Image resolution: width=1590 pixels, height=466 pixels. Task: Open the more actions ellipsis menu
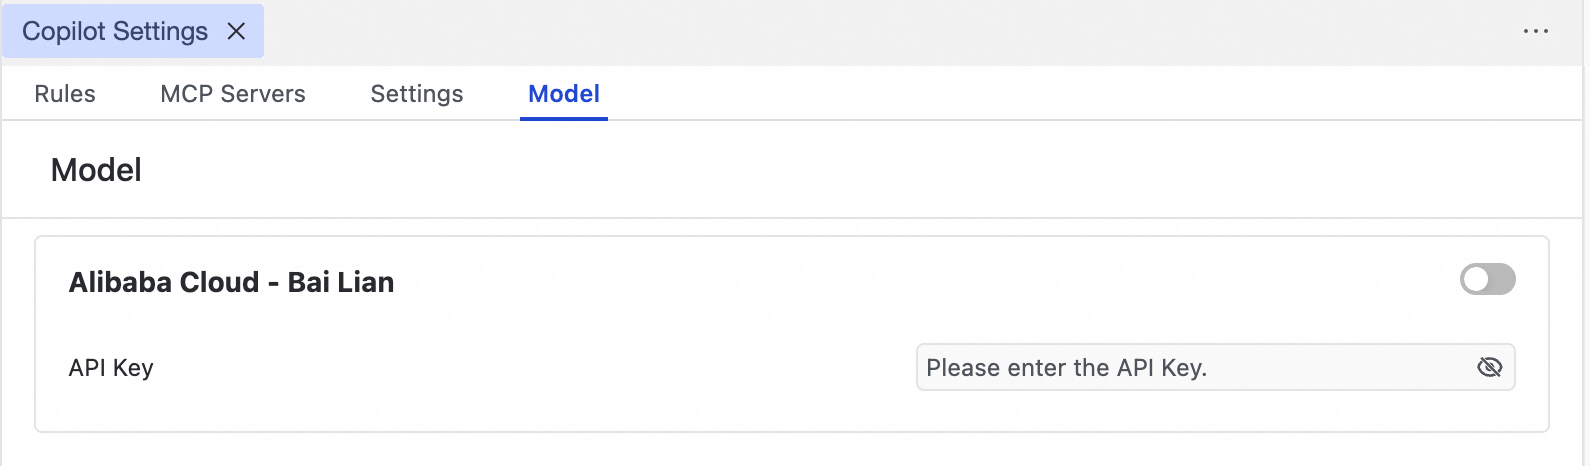pos(1535,32)
